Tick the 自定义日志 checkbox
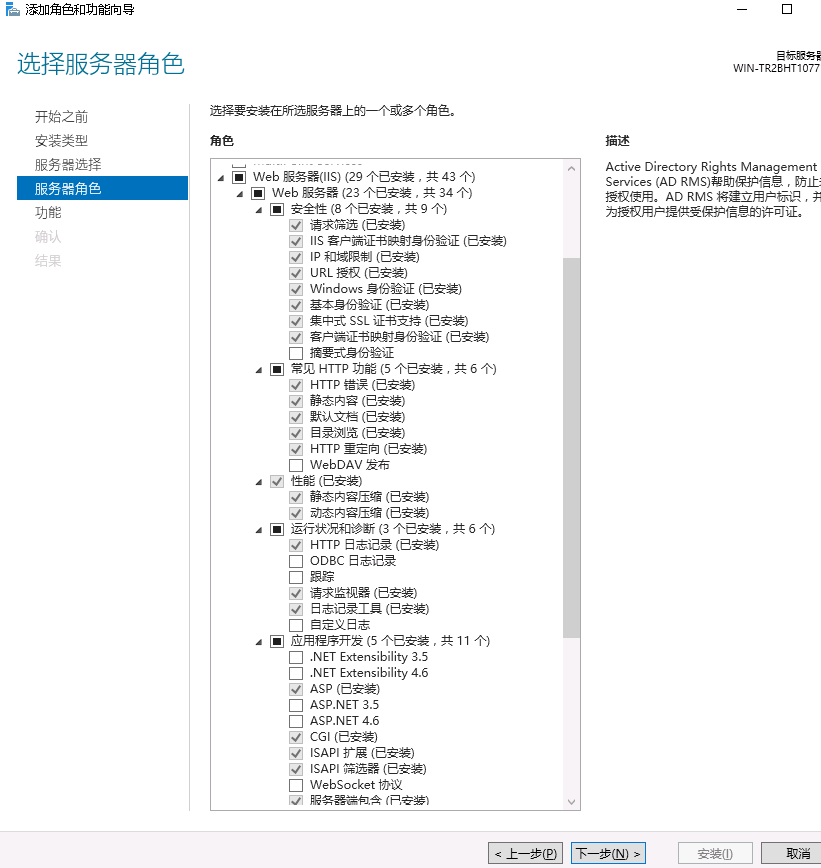Viewport: 821px width, 868px height. (296, 625)
